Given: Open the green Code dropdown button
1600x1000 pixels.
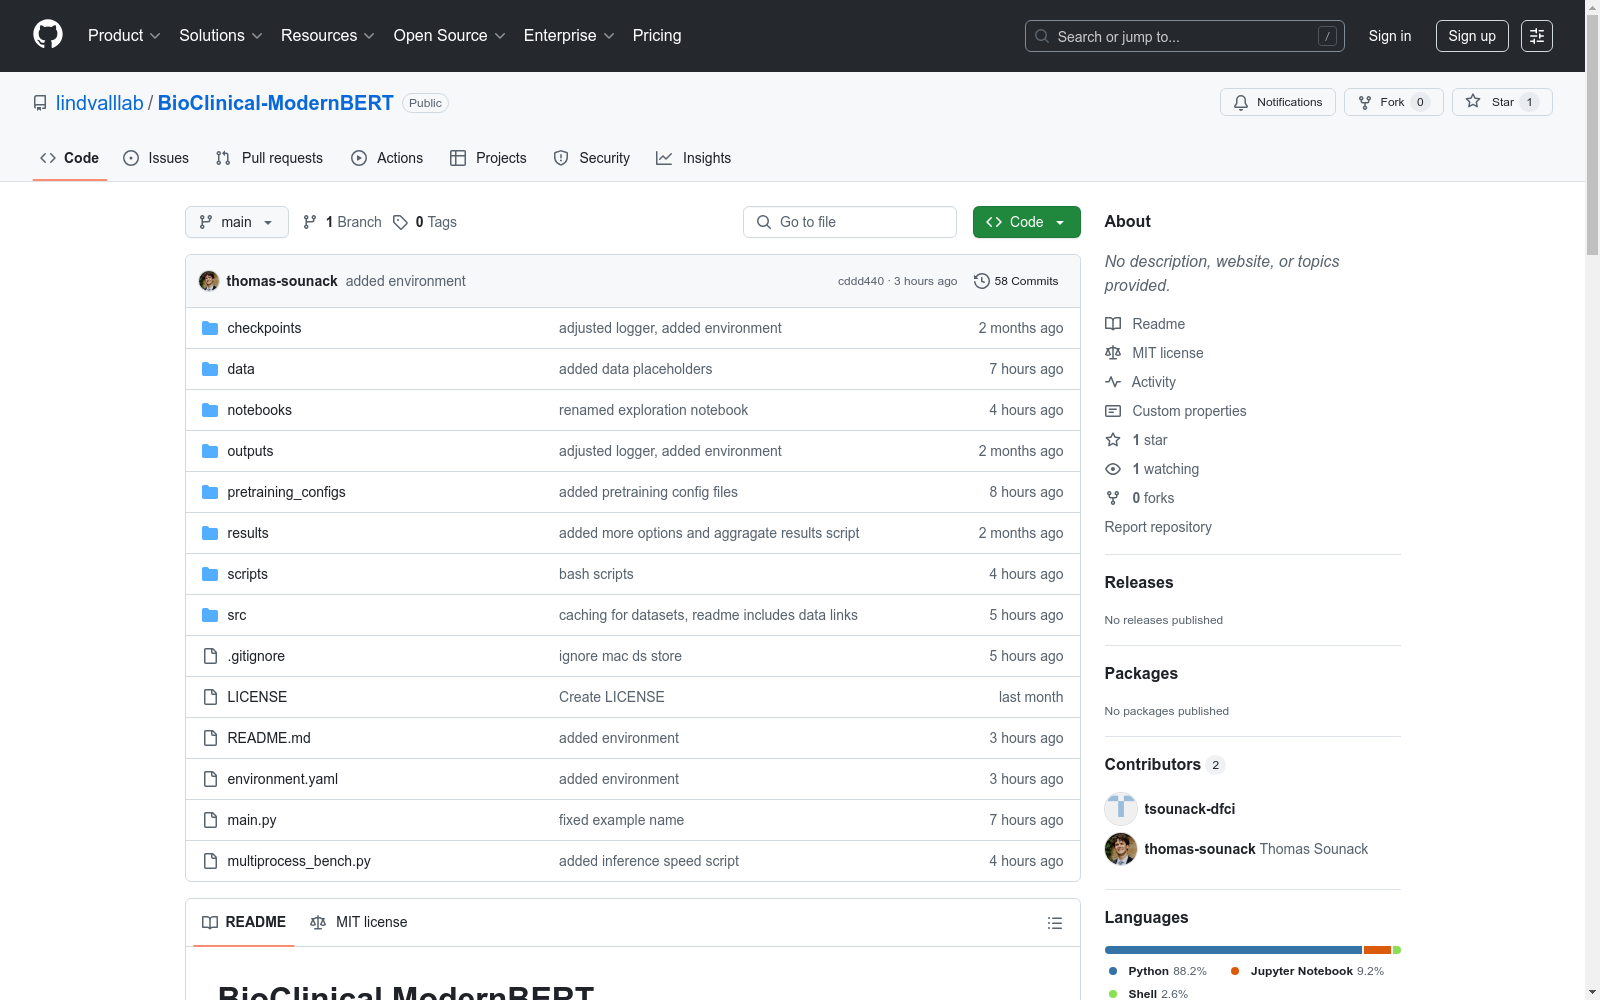Looking at the screenshot, I should [x=1027, y=222].
